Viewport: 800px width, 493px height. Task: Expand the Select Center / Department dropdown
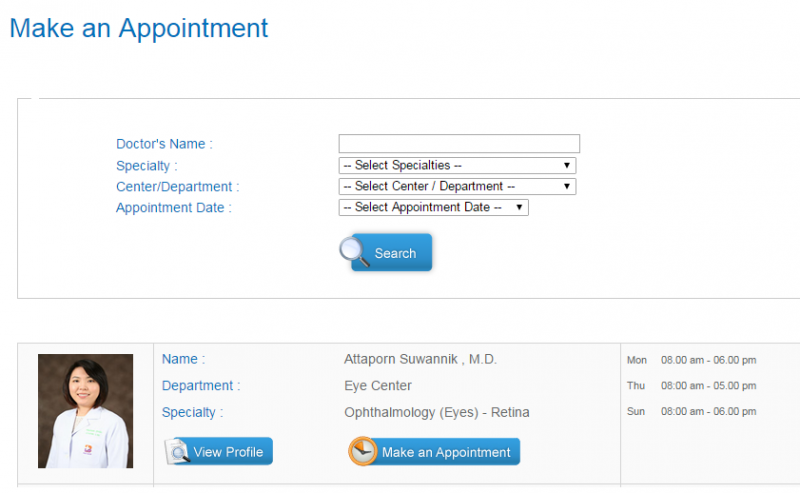click(457, 187)
